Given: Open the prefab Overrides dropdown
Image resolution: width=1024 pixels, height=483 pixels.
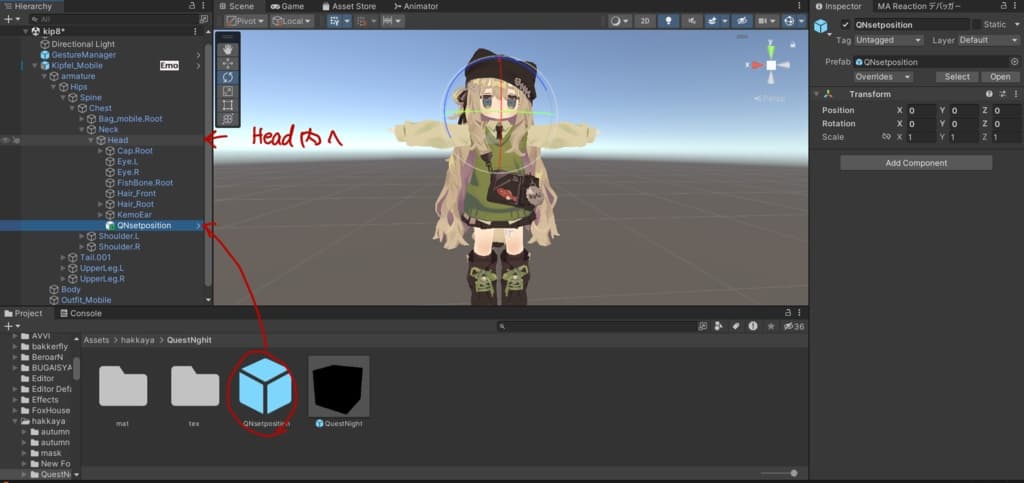Looking at the screenshot, I should tap(883, 77).
